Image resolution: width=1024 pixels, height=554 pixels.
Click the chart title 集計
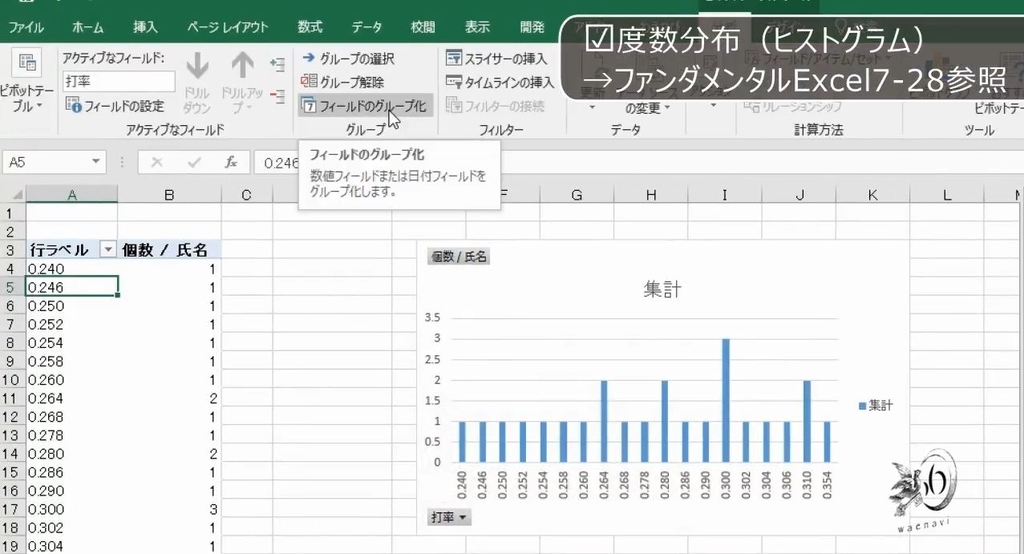(662, 289)
